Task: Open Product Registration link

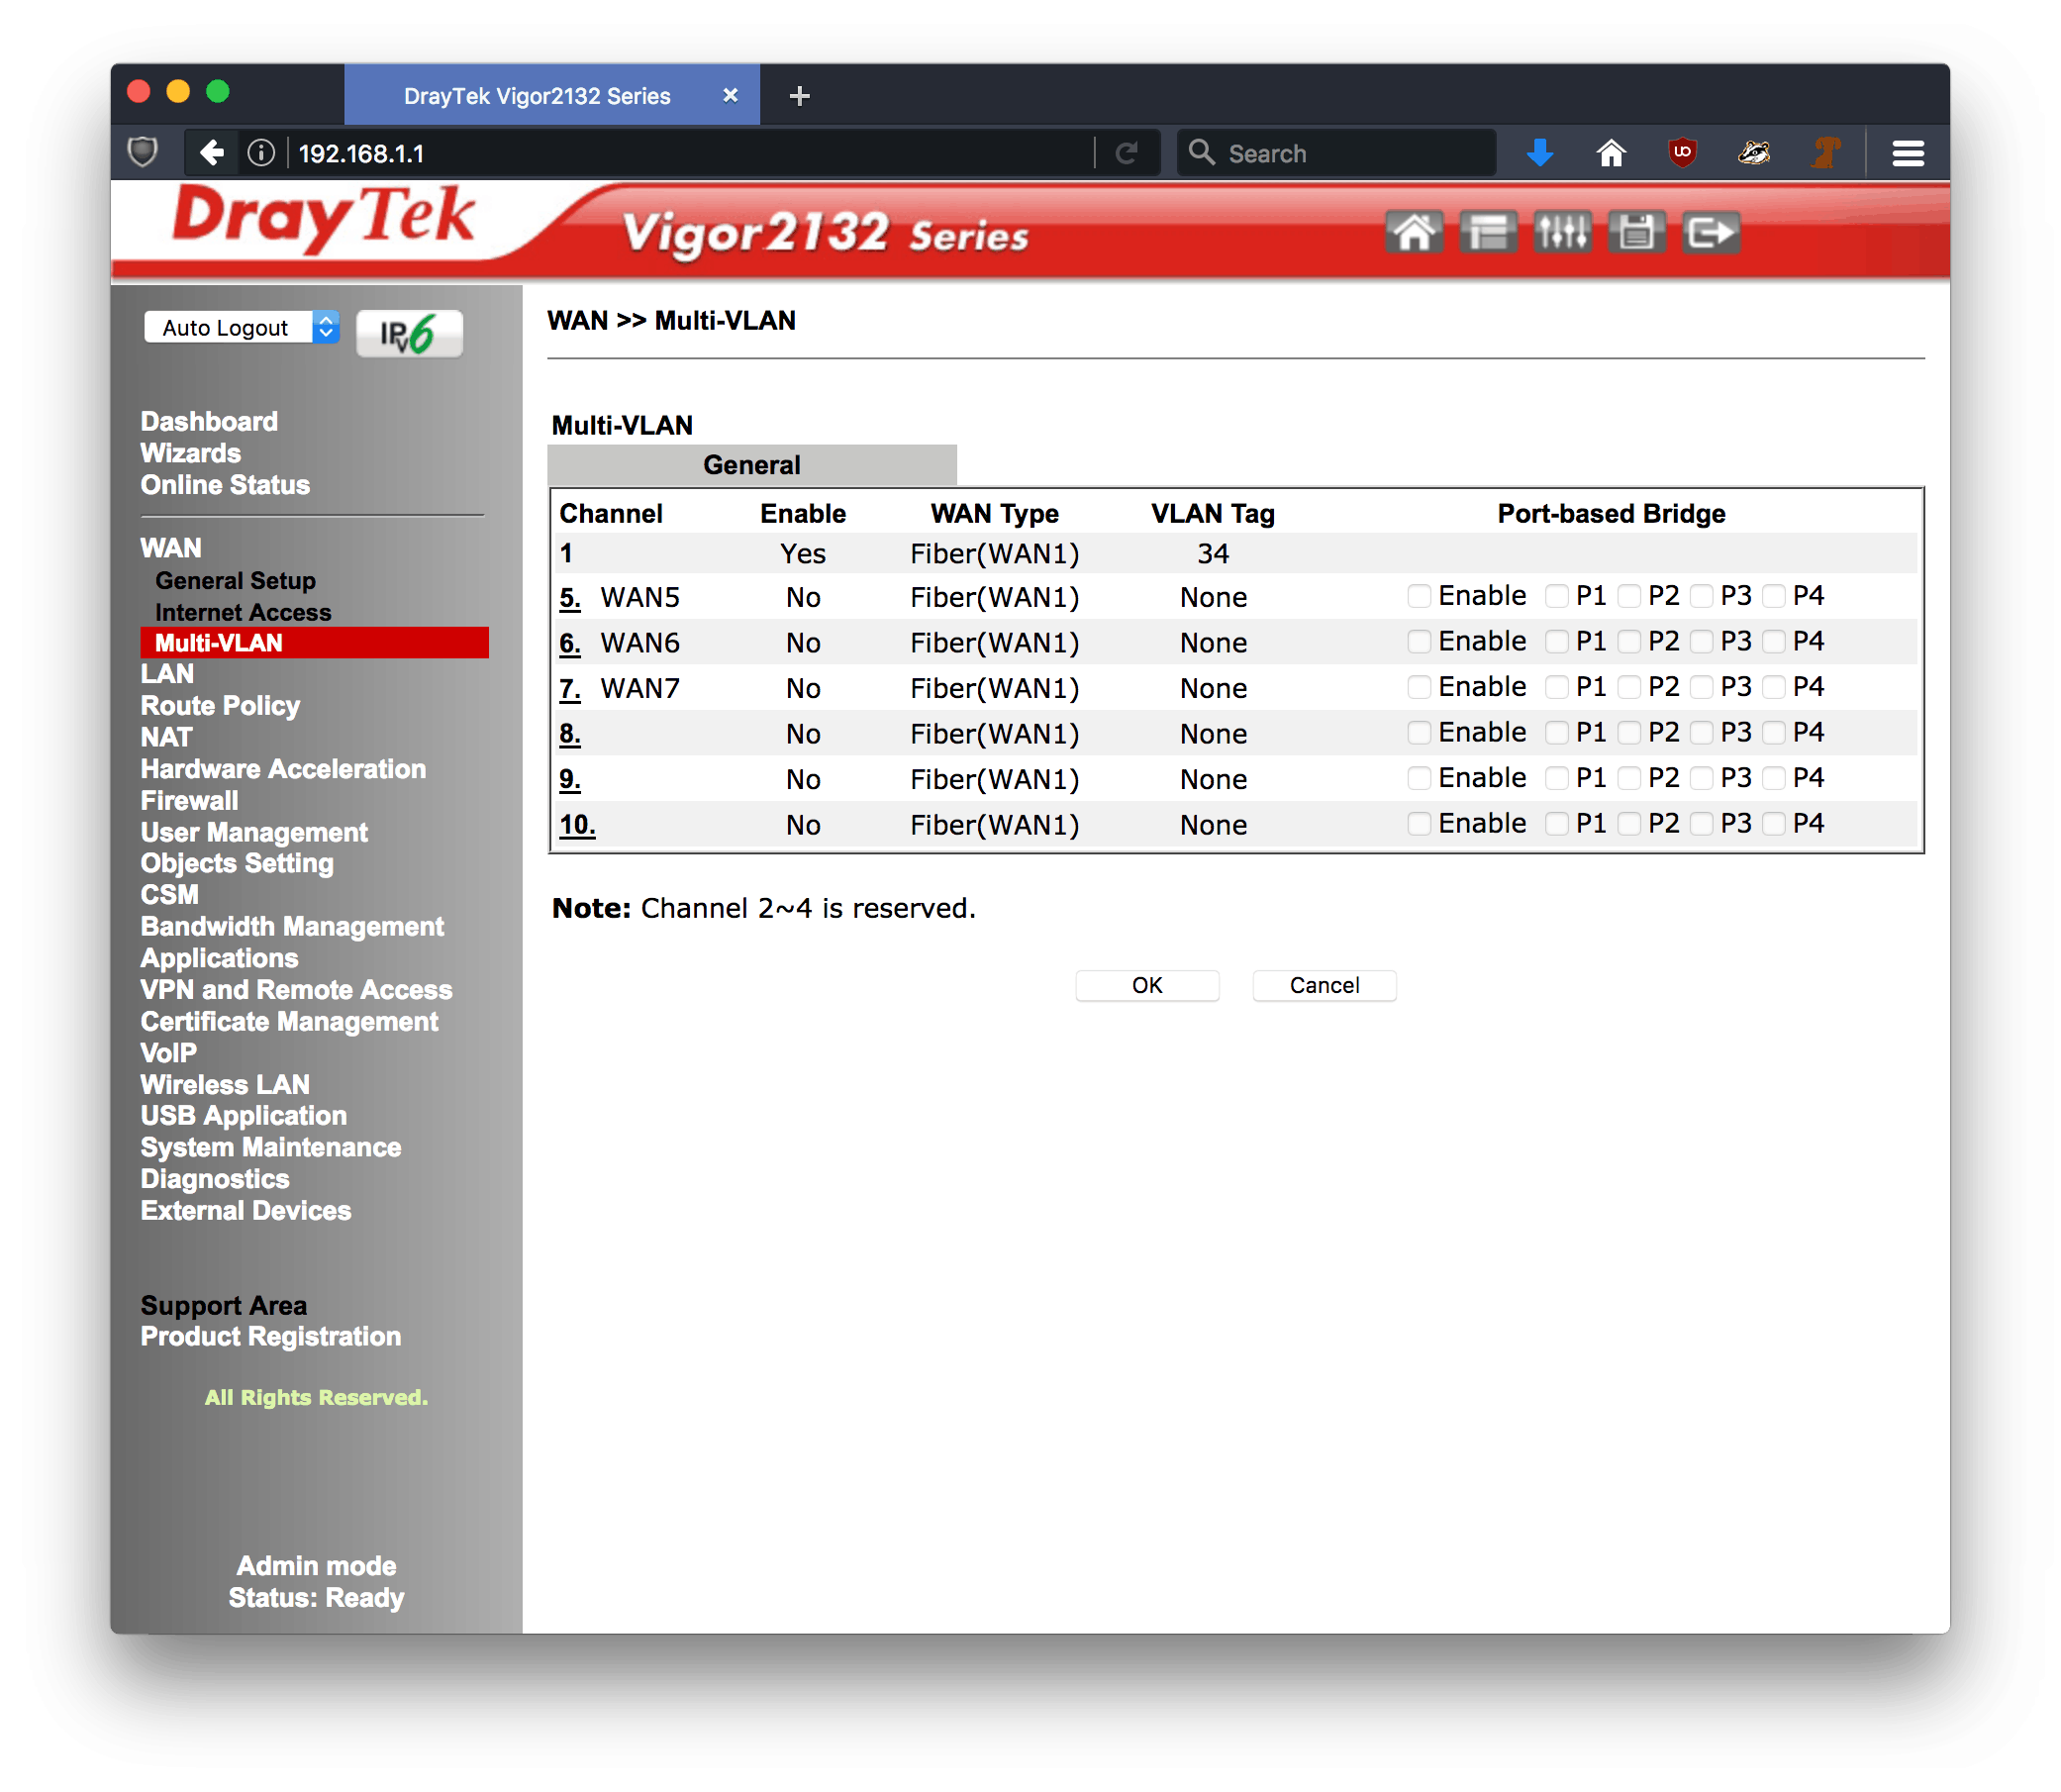Action: pyautogui.click(x=270, y=1336)
